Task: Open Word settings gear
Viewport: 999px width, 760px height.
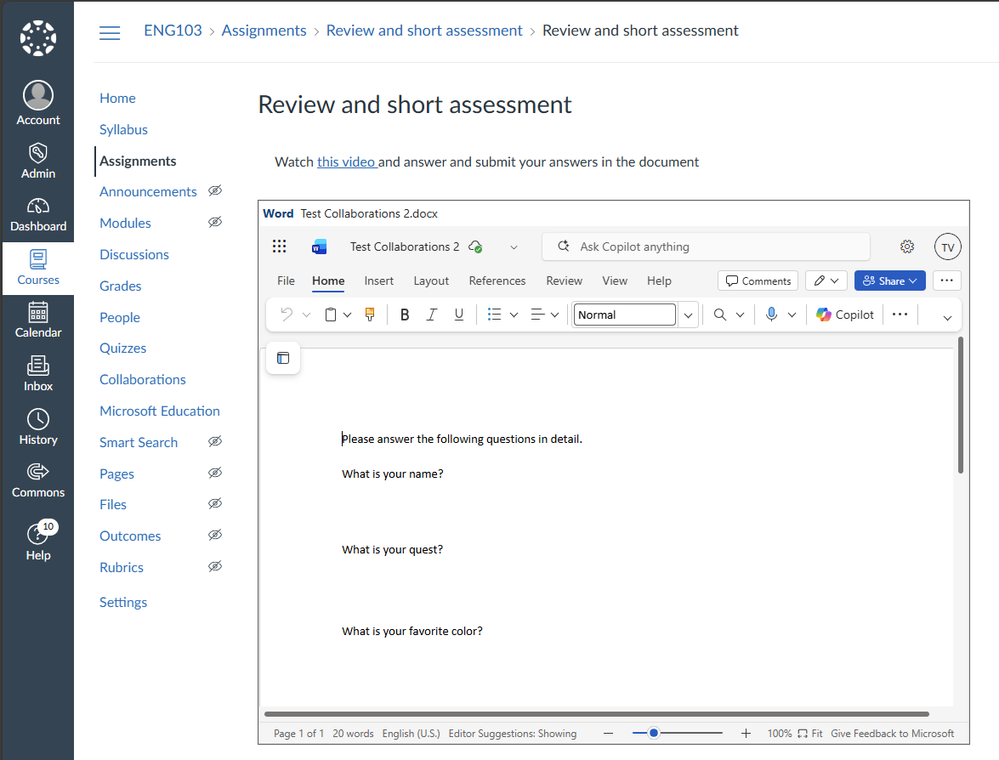Action: tap(907, 247)
